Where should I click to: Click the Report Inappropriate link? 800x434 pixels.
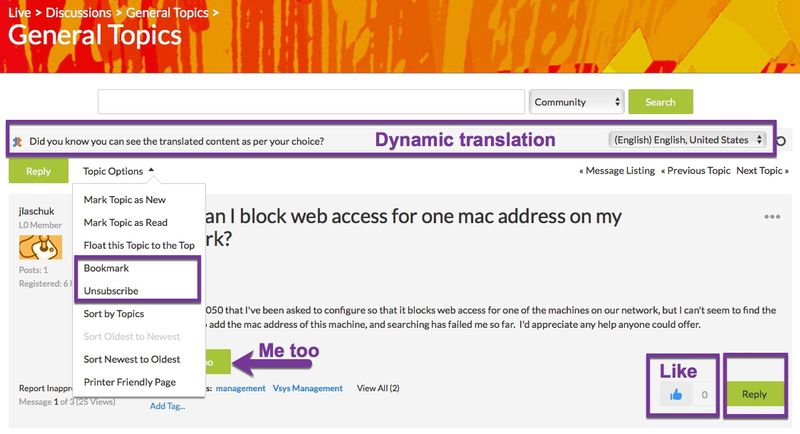[45, 388]
